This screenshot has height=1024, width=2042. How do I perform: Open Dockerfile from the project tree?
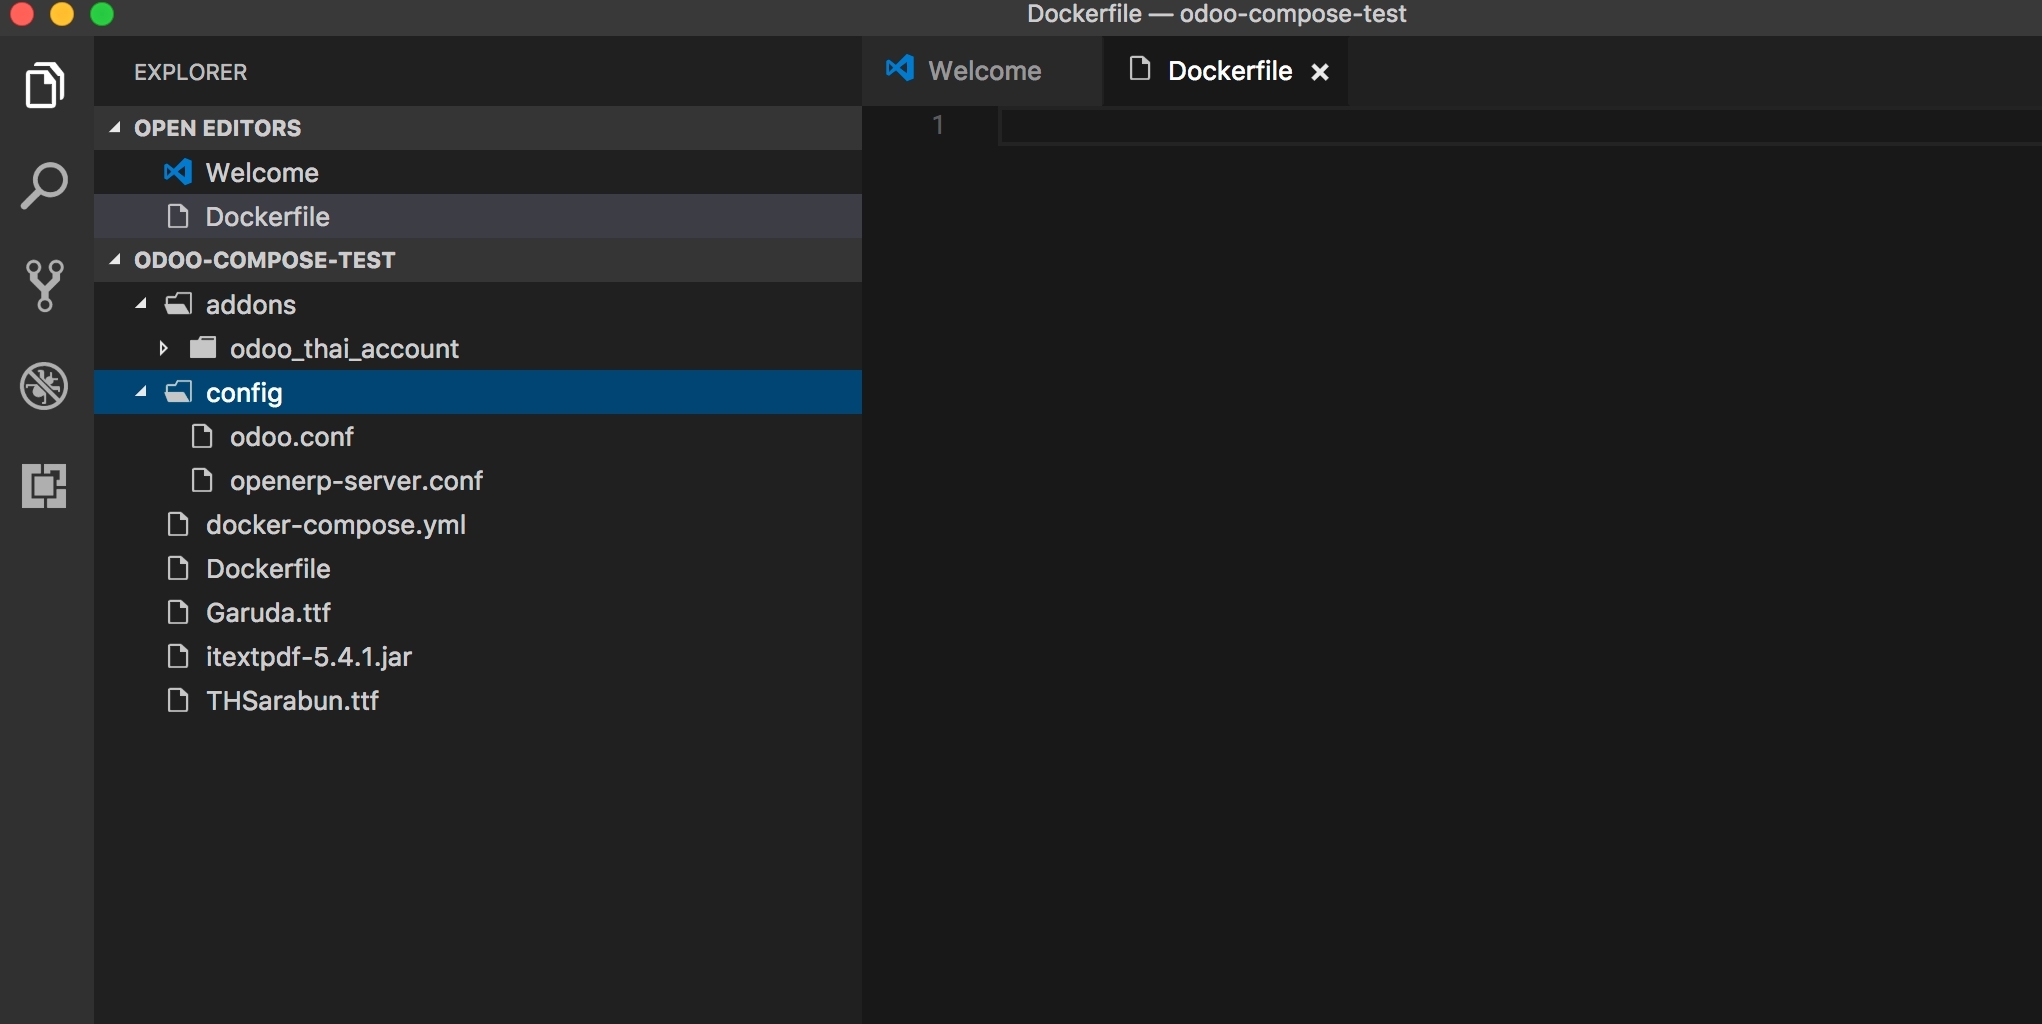click(268, 569)
